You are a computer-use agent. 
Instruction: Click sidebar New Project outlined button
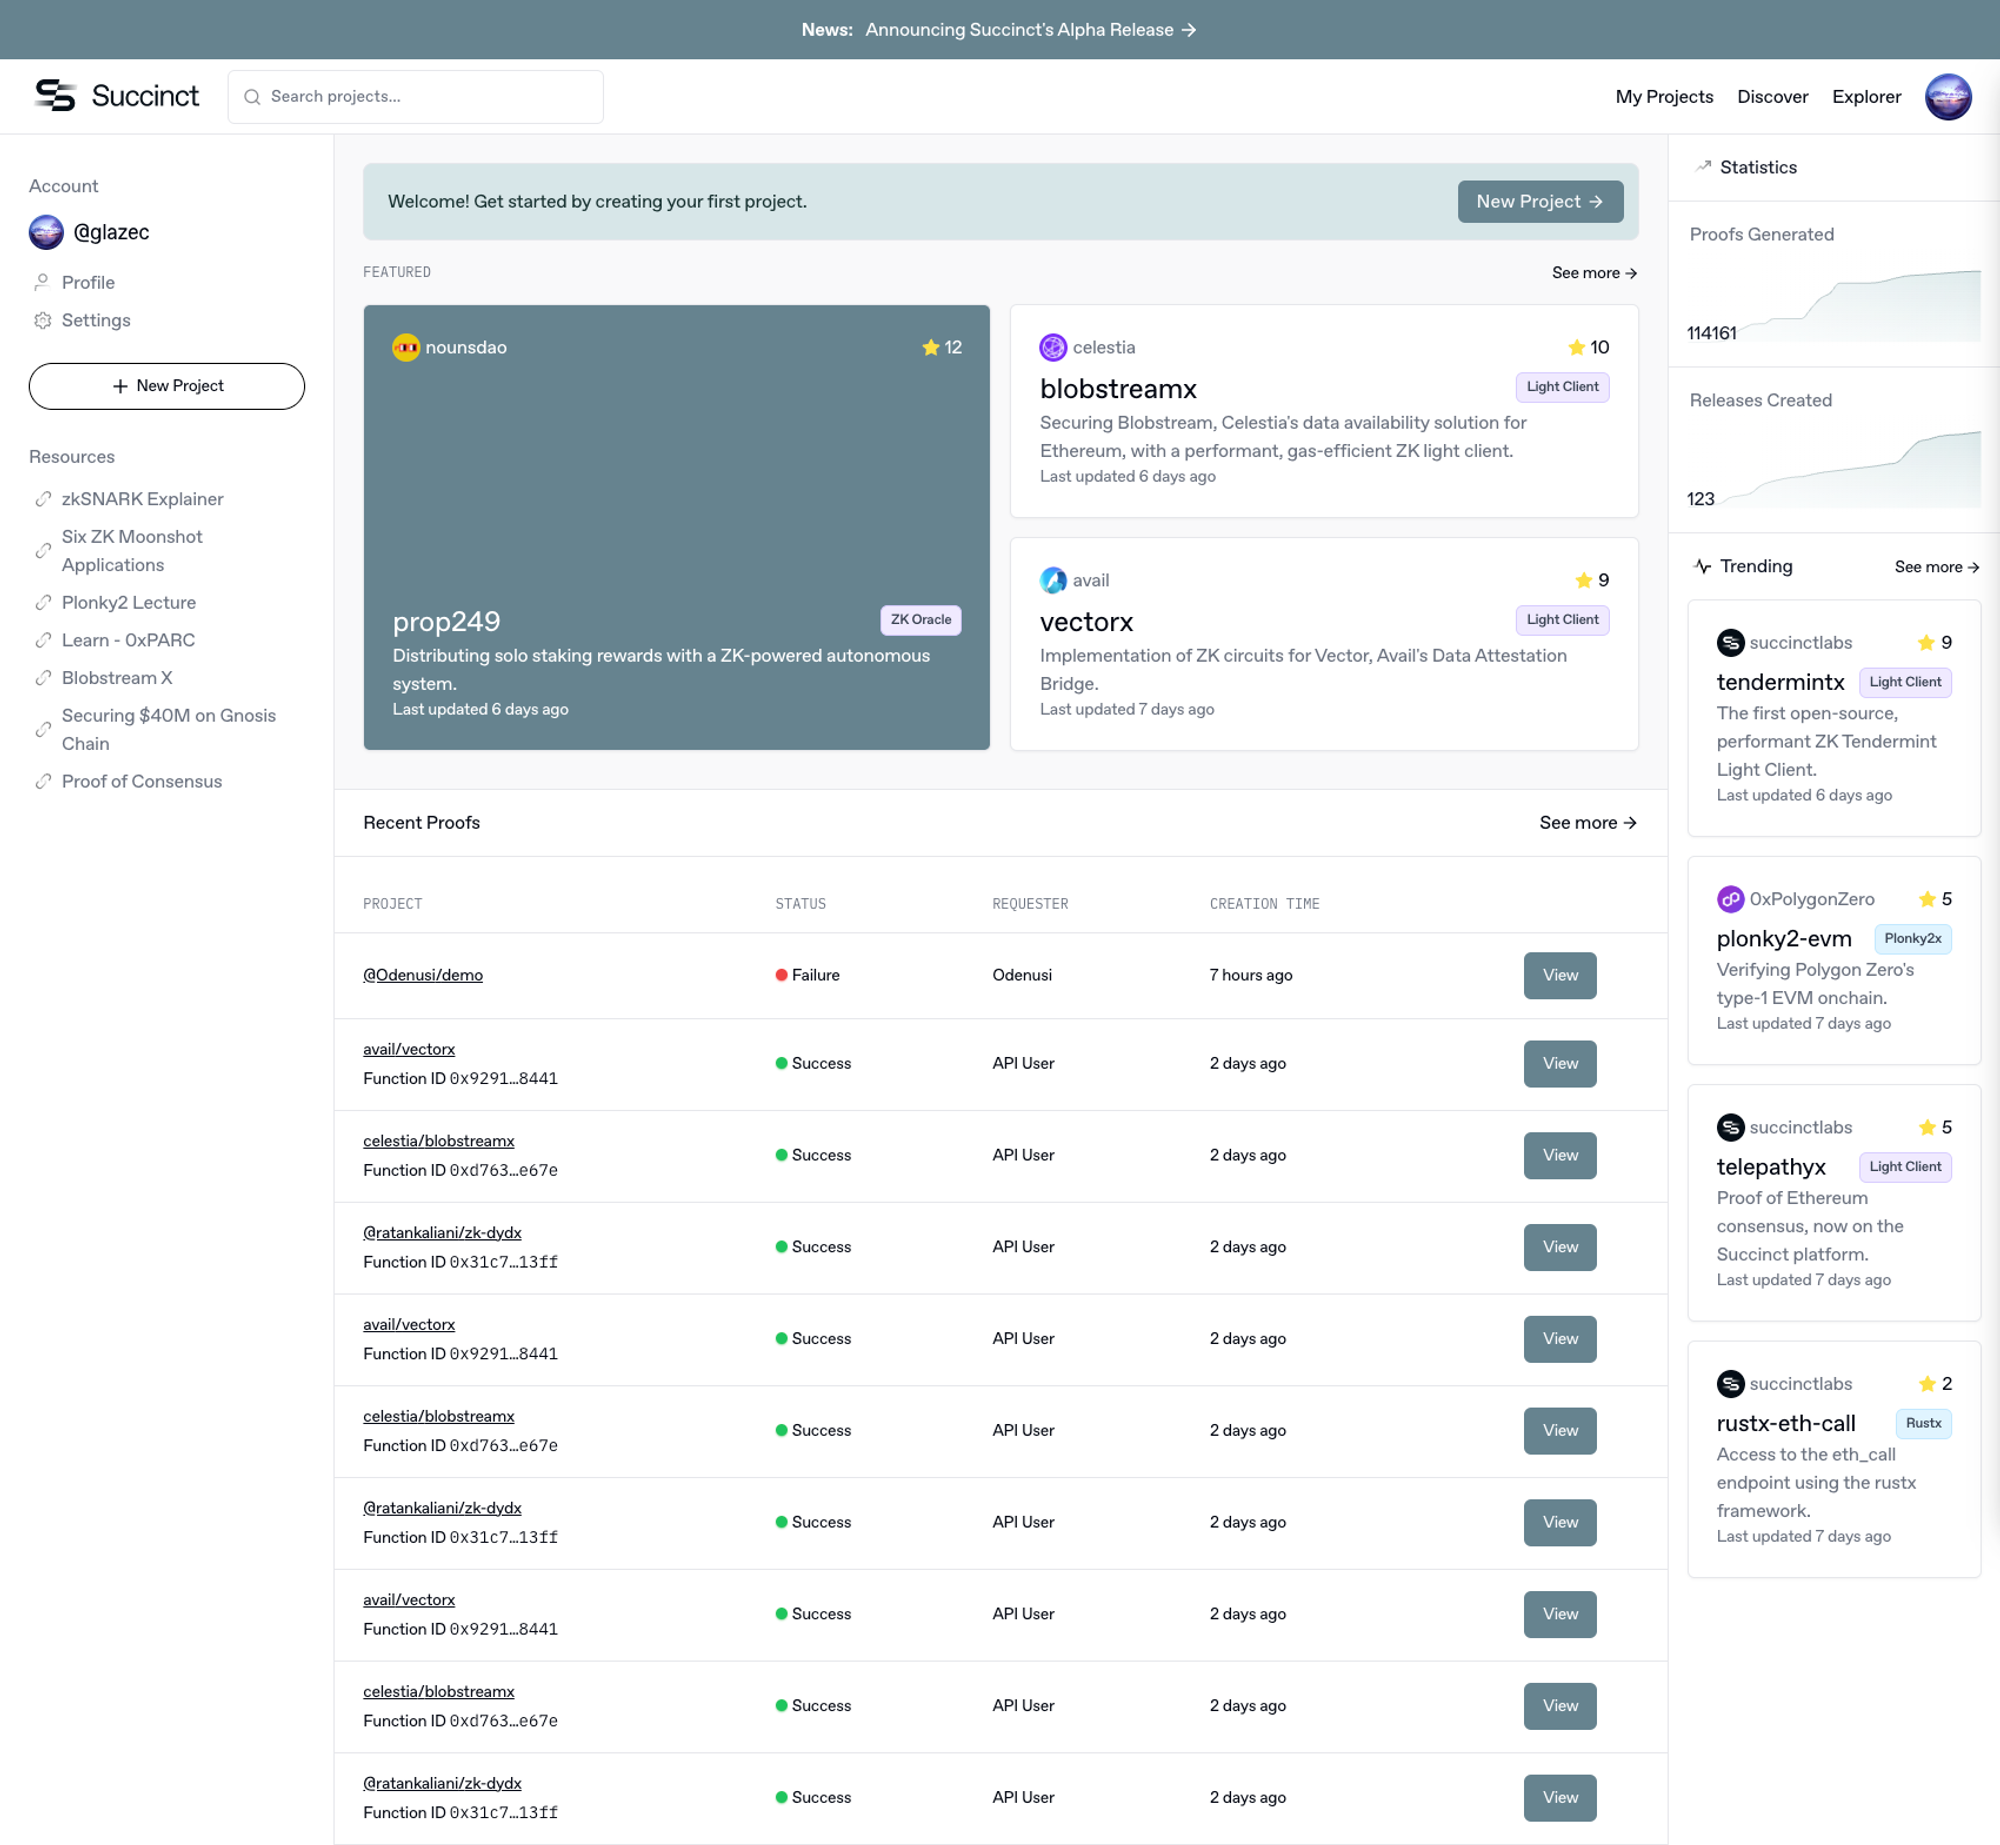coord(166,386)
